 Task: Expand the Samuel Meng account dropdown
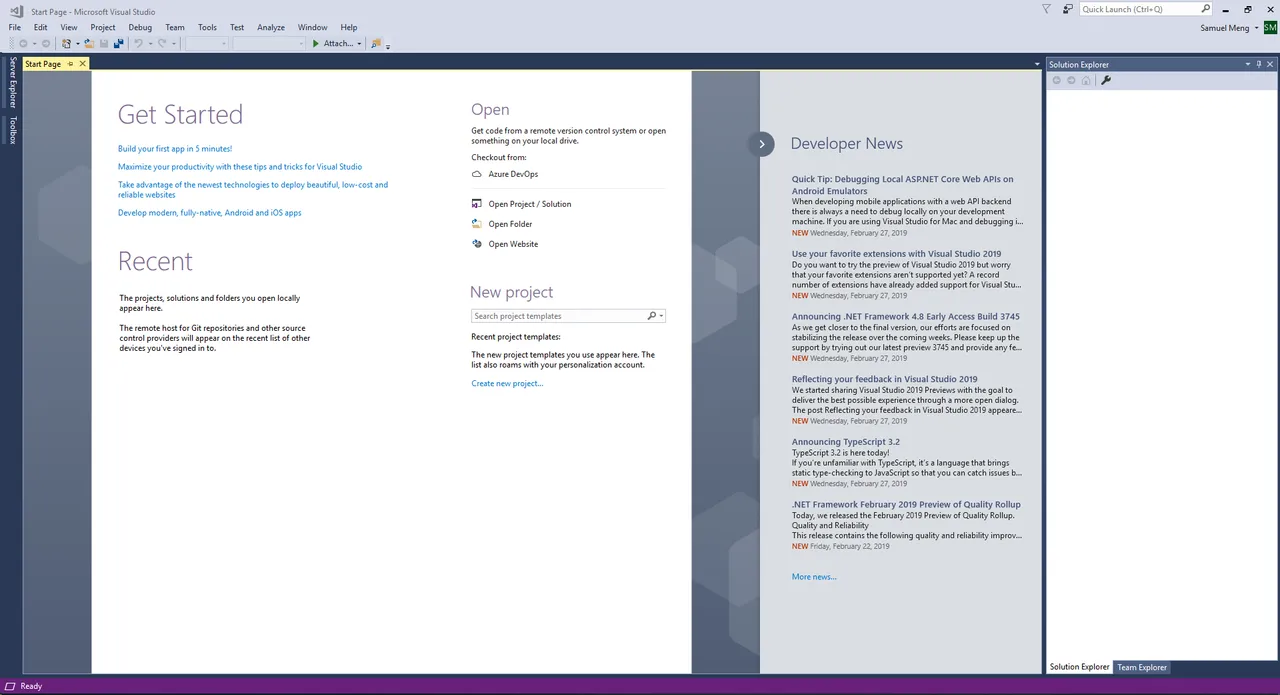[1255, 28]
